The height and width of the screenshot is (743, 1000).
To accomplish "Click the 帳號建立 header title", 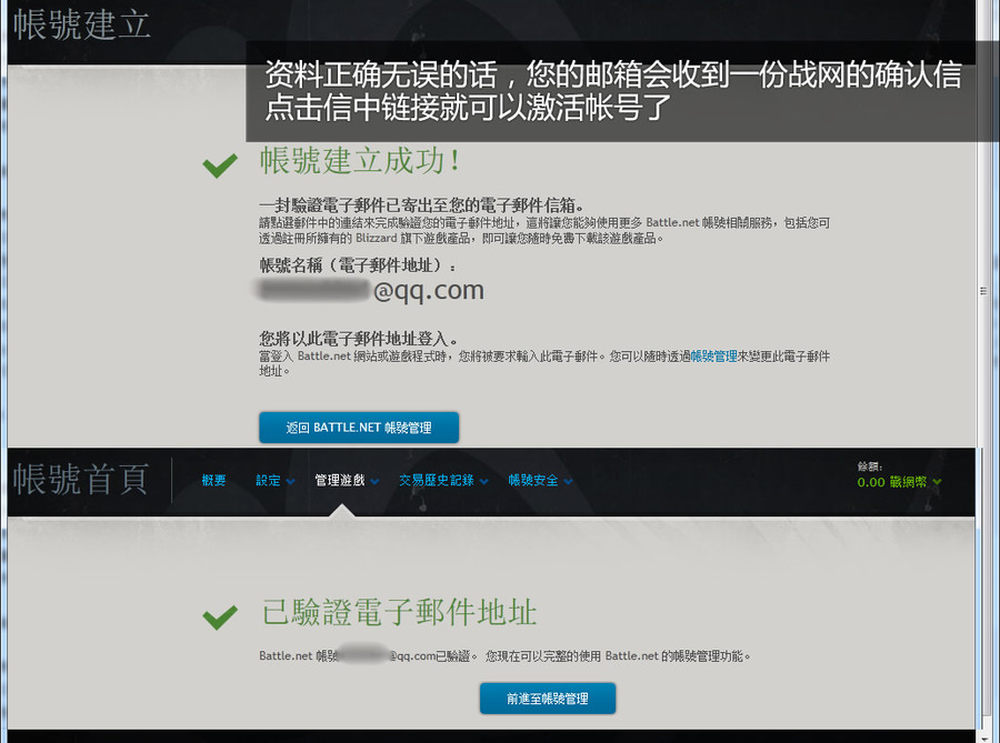I will point(82,25).
